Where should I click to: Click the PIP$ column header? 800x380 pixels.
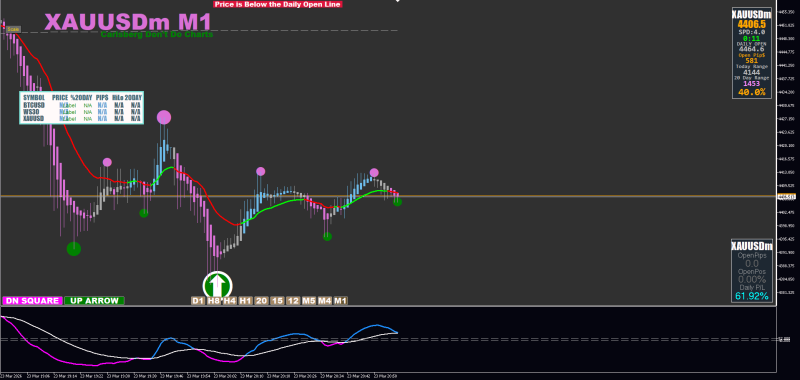[102, 97]
